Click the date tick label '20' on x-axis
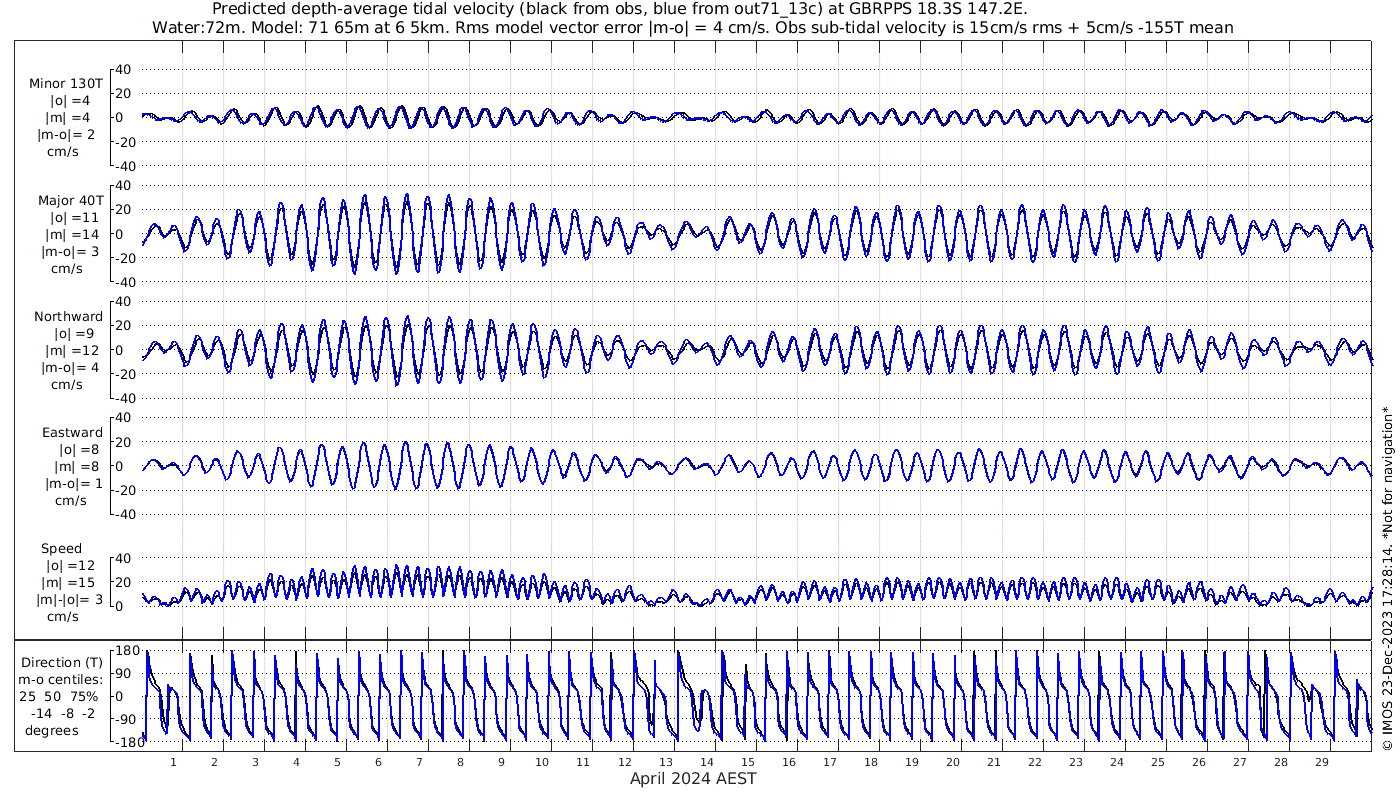 tap(952, 762)
